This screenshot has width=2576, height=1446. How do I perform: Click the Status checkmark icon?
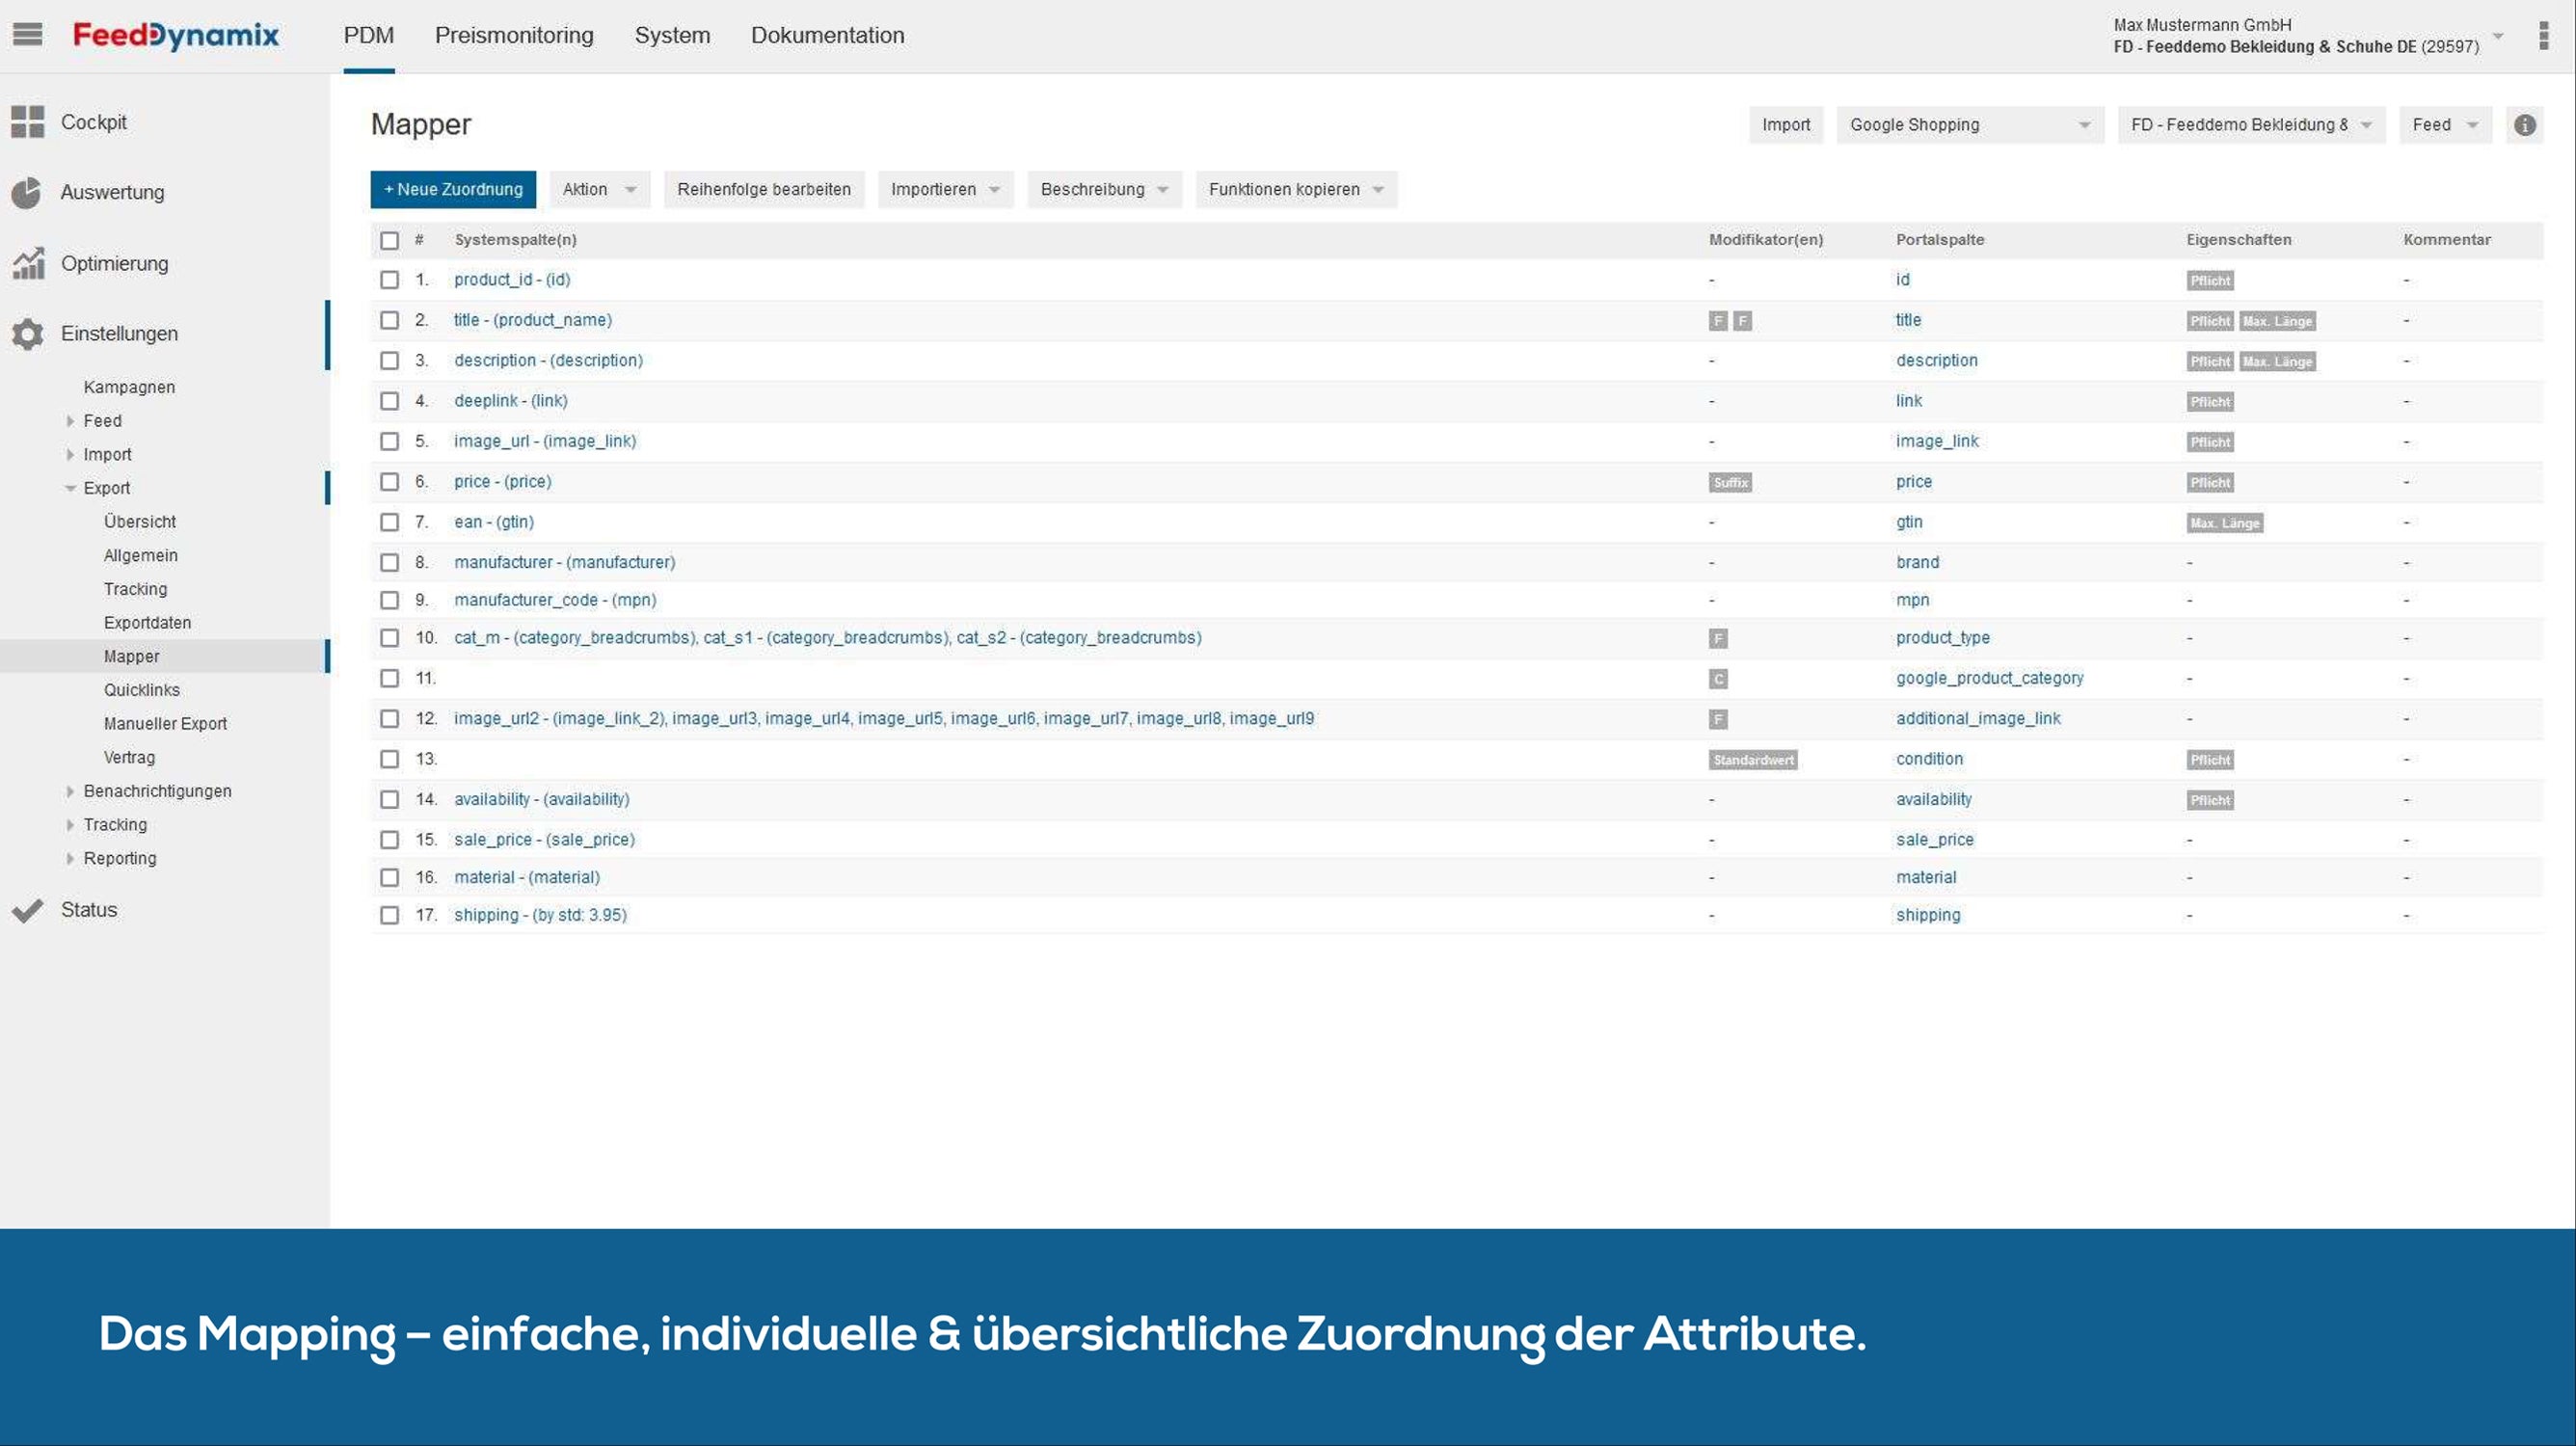coord(28,910)
